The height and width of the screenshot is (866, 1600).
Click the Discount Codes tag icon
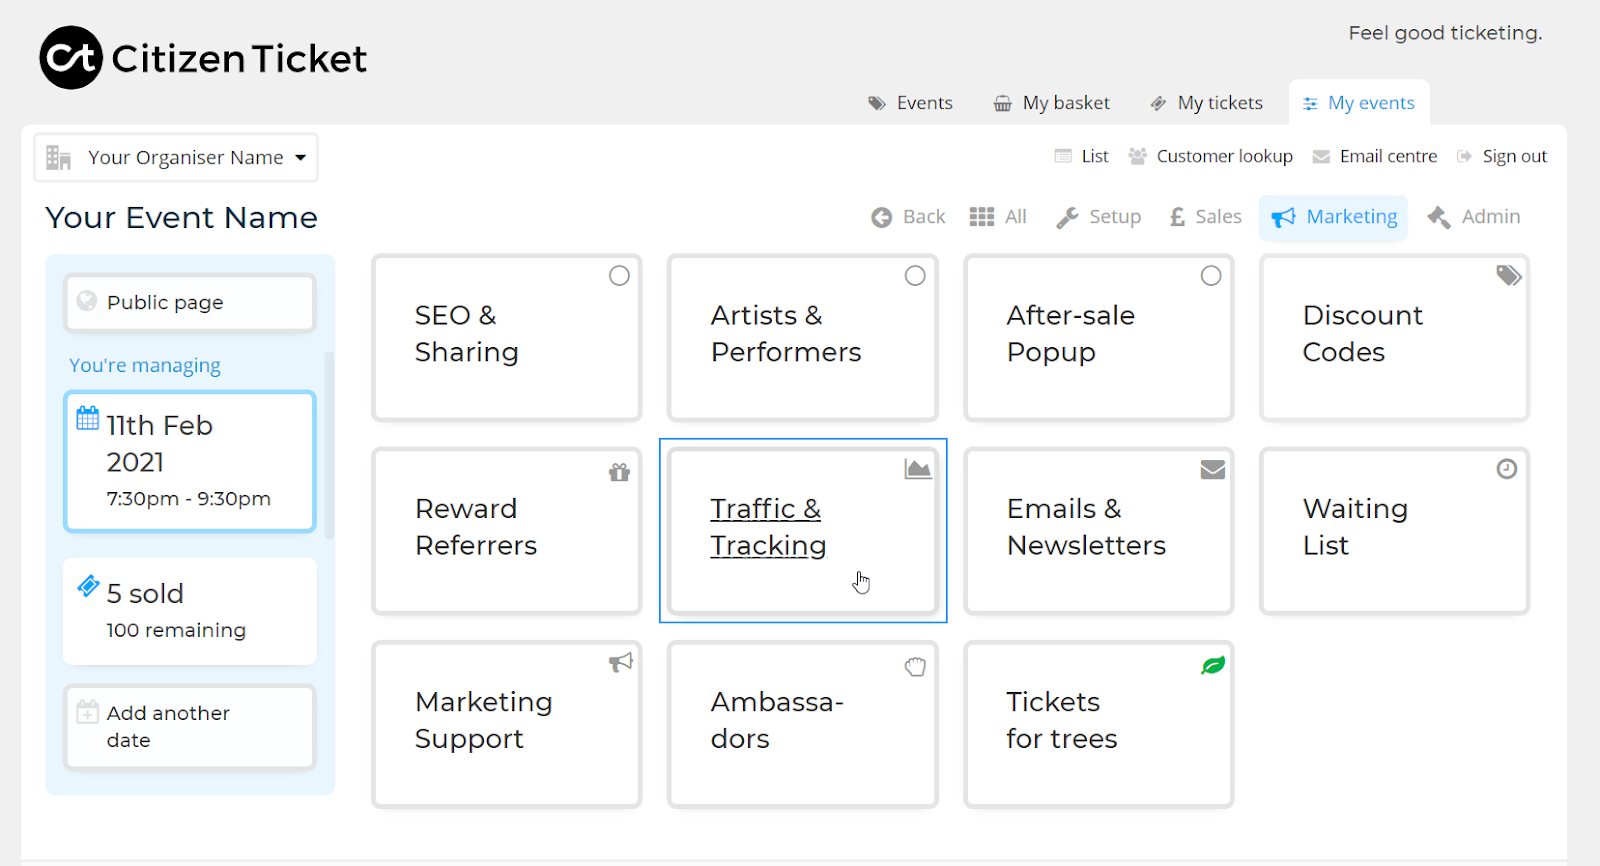pyautogui.click(x=1508, y=276)
